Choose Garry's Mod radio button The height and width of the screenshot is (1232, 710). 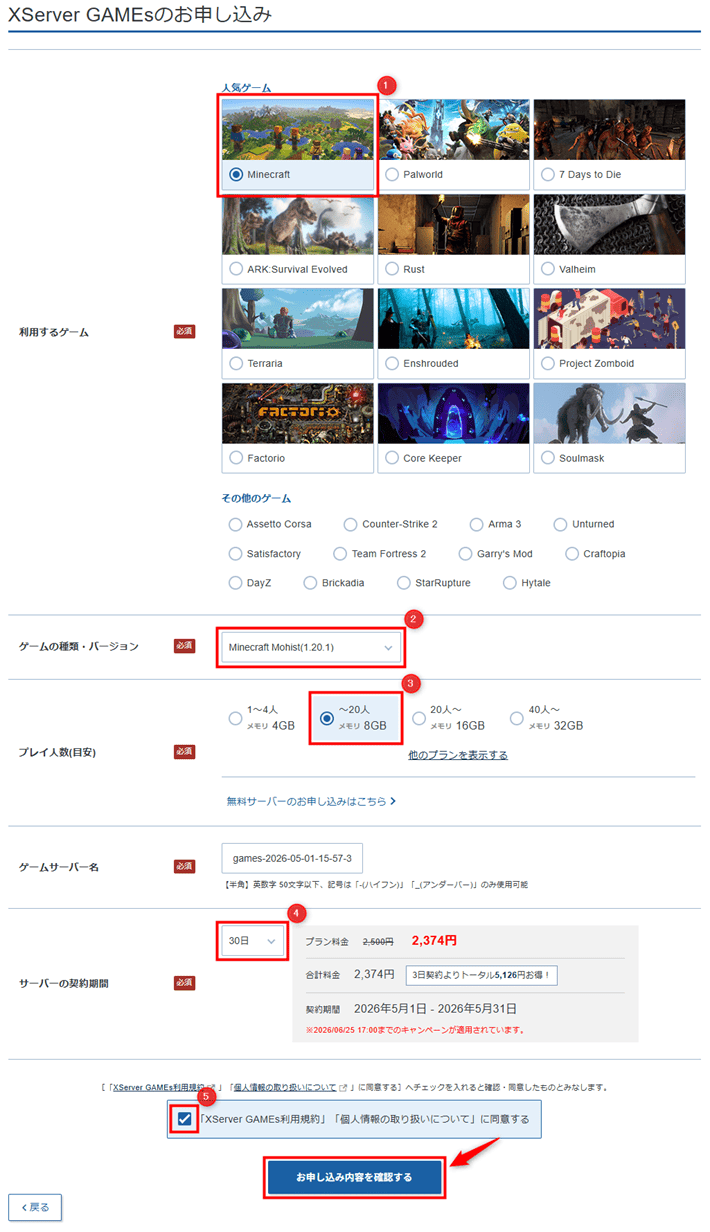(x=466, y=553)
